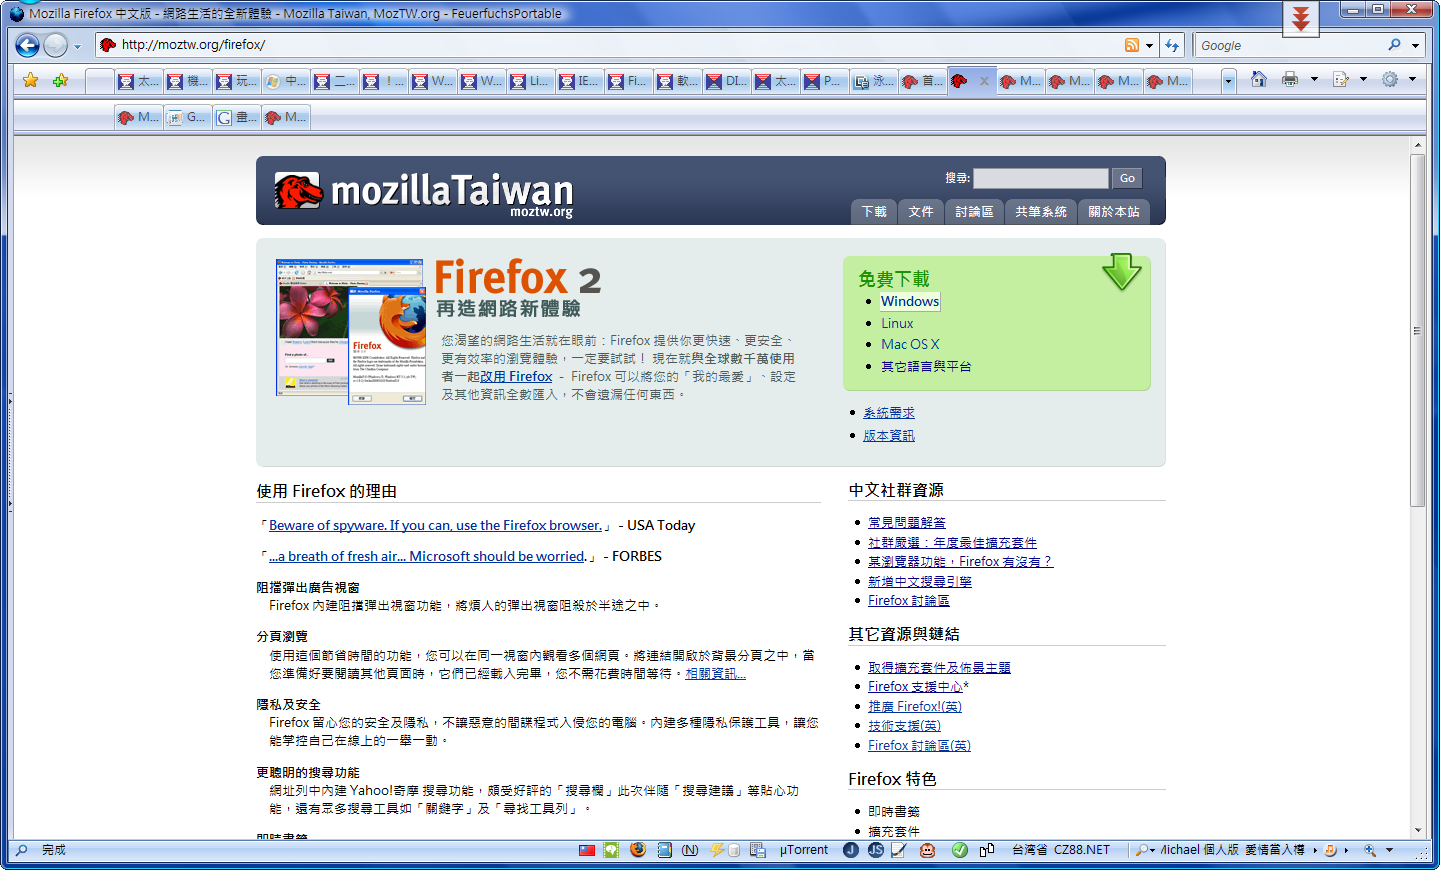1440x870 pixels.
Task: Click the Go button on the page
Action: coord(1127,178)
